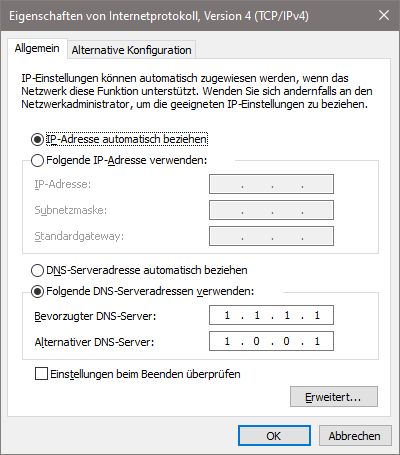Switch to the Allgemein tab
The height and width of the screenshot is (455, 400).
[x=37, y=49]
